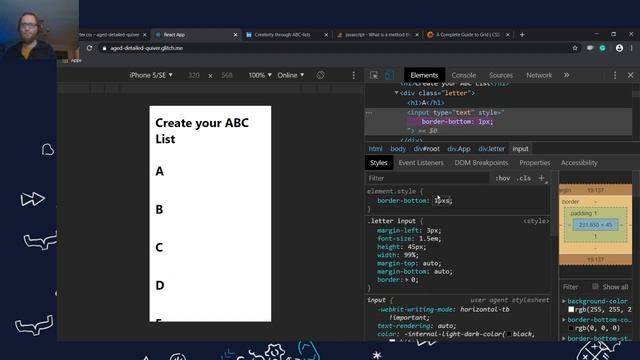
Task: Close the React App tab
Action: click(235, 35)
